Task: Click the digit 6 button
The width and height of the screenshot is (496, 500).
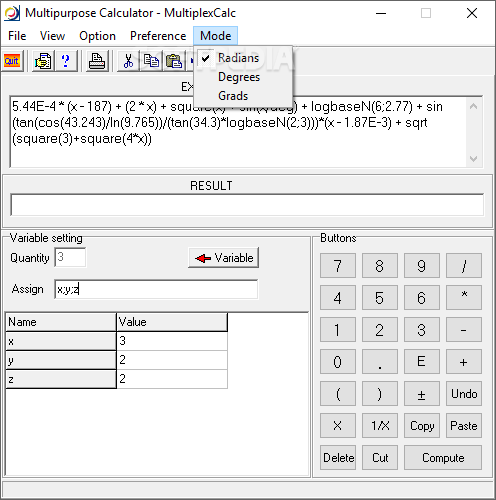Action: coord(422,298)
